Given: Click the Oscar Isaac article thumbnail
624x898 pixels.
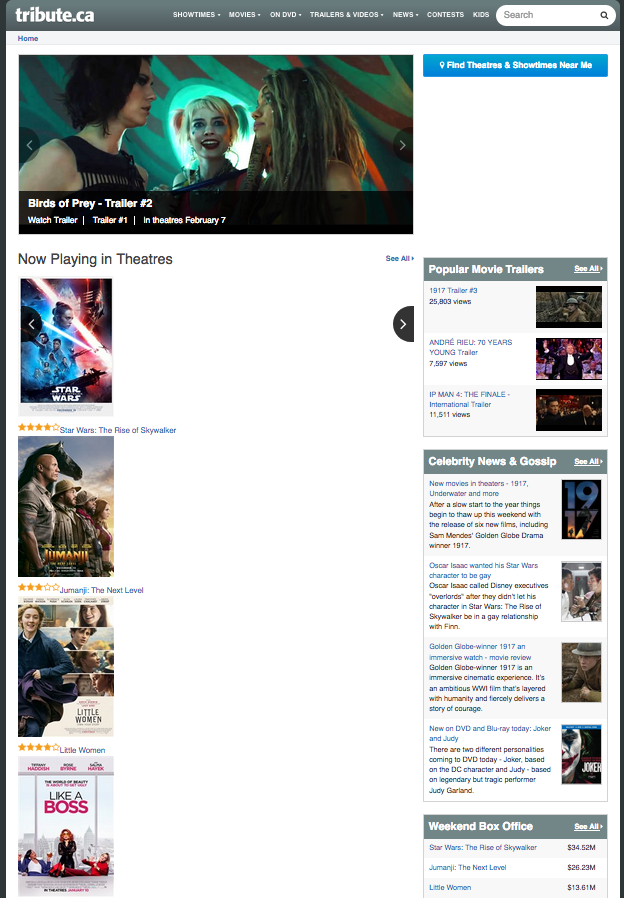Looking at the screenshot, I should 581,592.
